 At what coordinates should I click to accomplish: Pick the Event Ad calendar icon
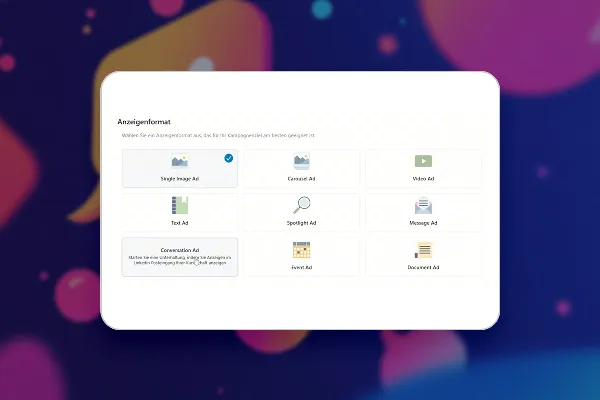(x=302, y=250)
